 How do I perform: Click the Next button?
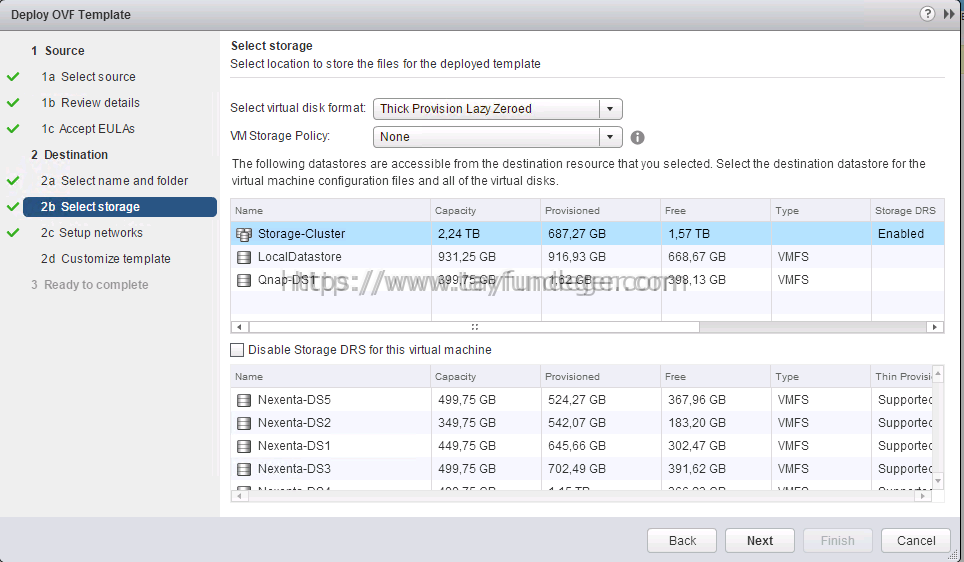click(760, 540)
